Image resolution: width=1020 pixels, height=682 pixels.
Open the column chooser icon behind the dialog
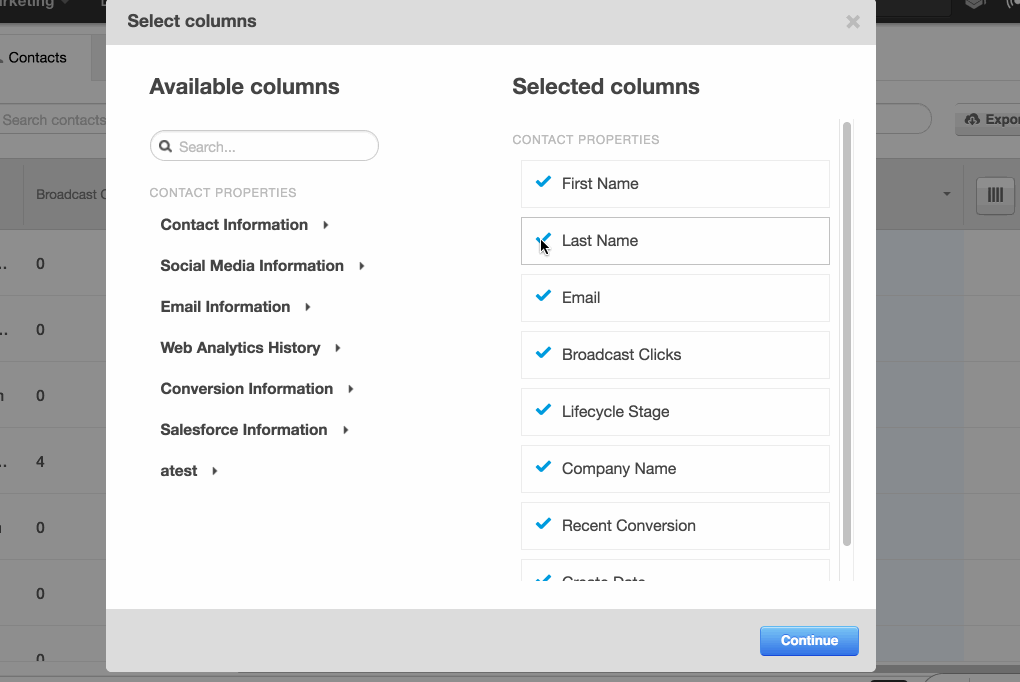[995, 195]
